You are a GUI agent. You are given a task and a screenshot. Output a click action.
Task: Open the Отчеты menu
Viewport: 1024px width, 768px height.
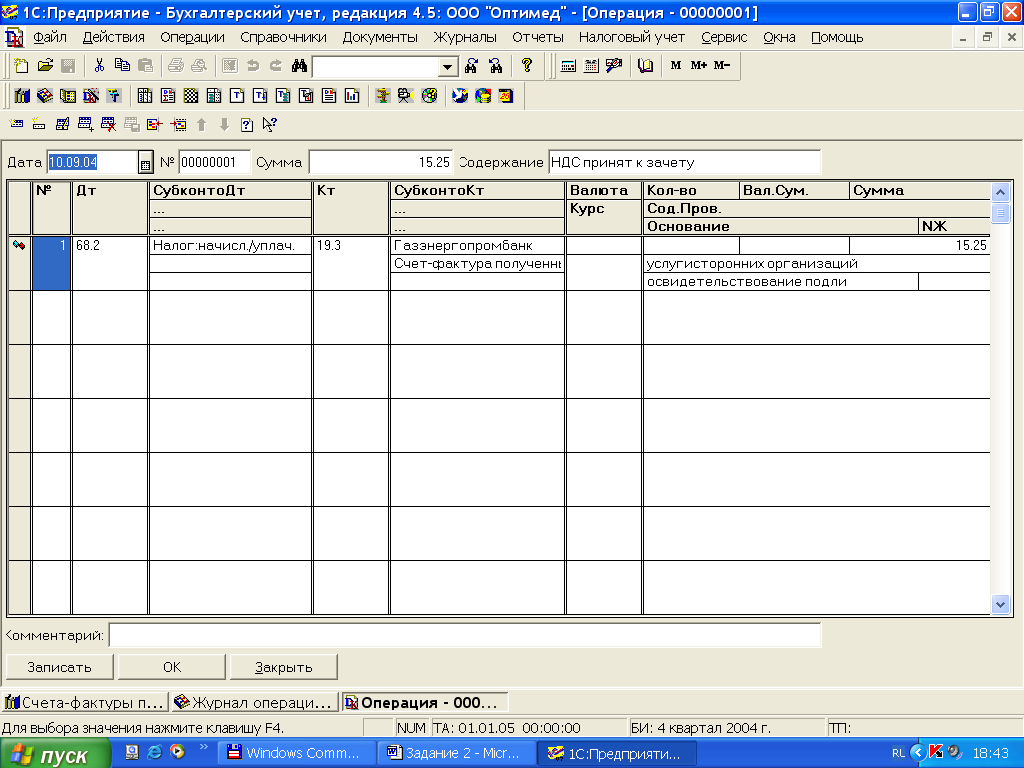click(537, 37)
